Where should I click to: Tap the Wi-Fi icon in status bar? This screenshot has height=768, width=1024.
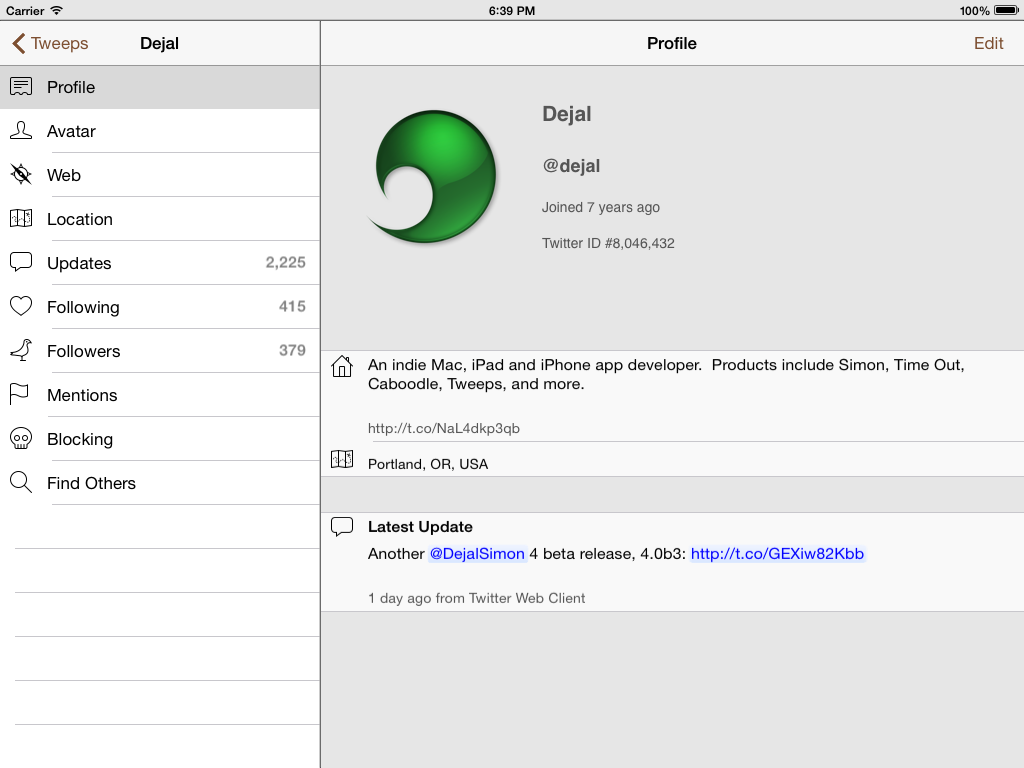(57, 10)
